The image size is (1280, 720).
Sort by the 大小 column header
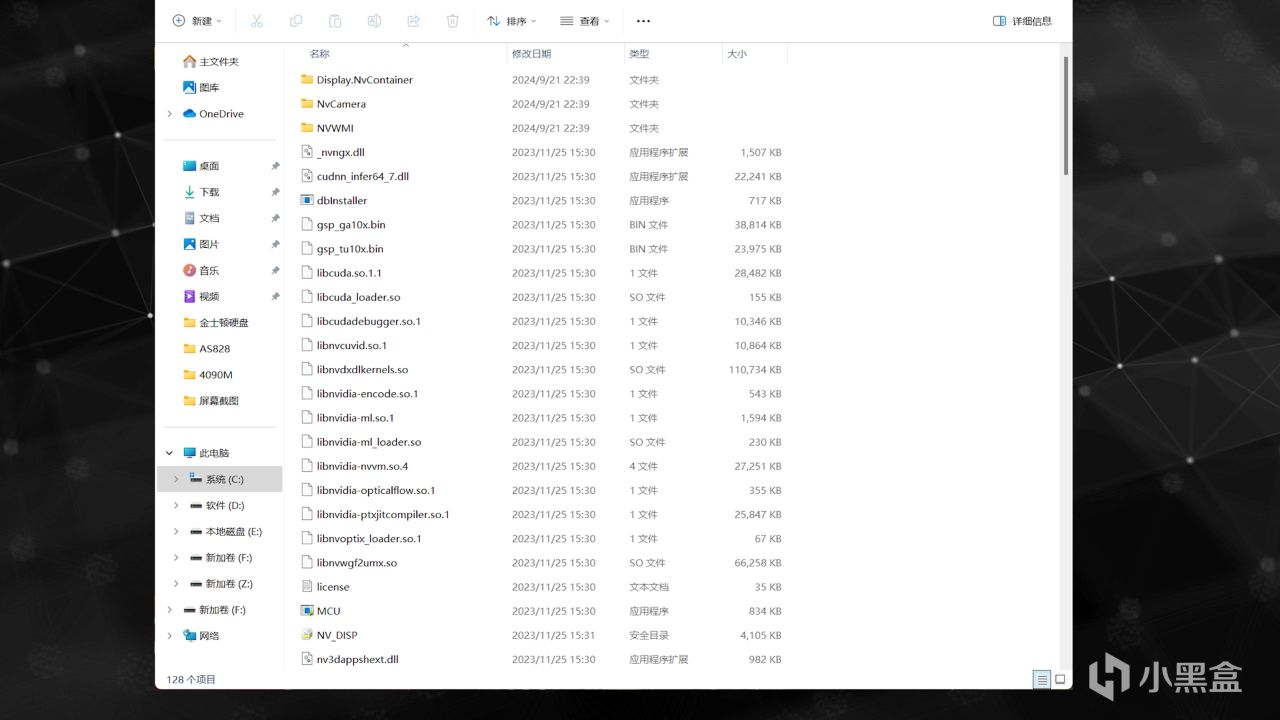pos(737,54)
